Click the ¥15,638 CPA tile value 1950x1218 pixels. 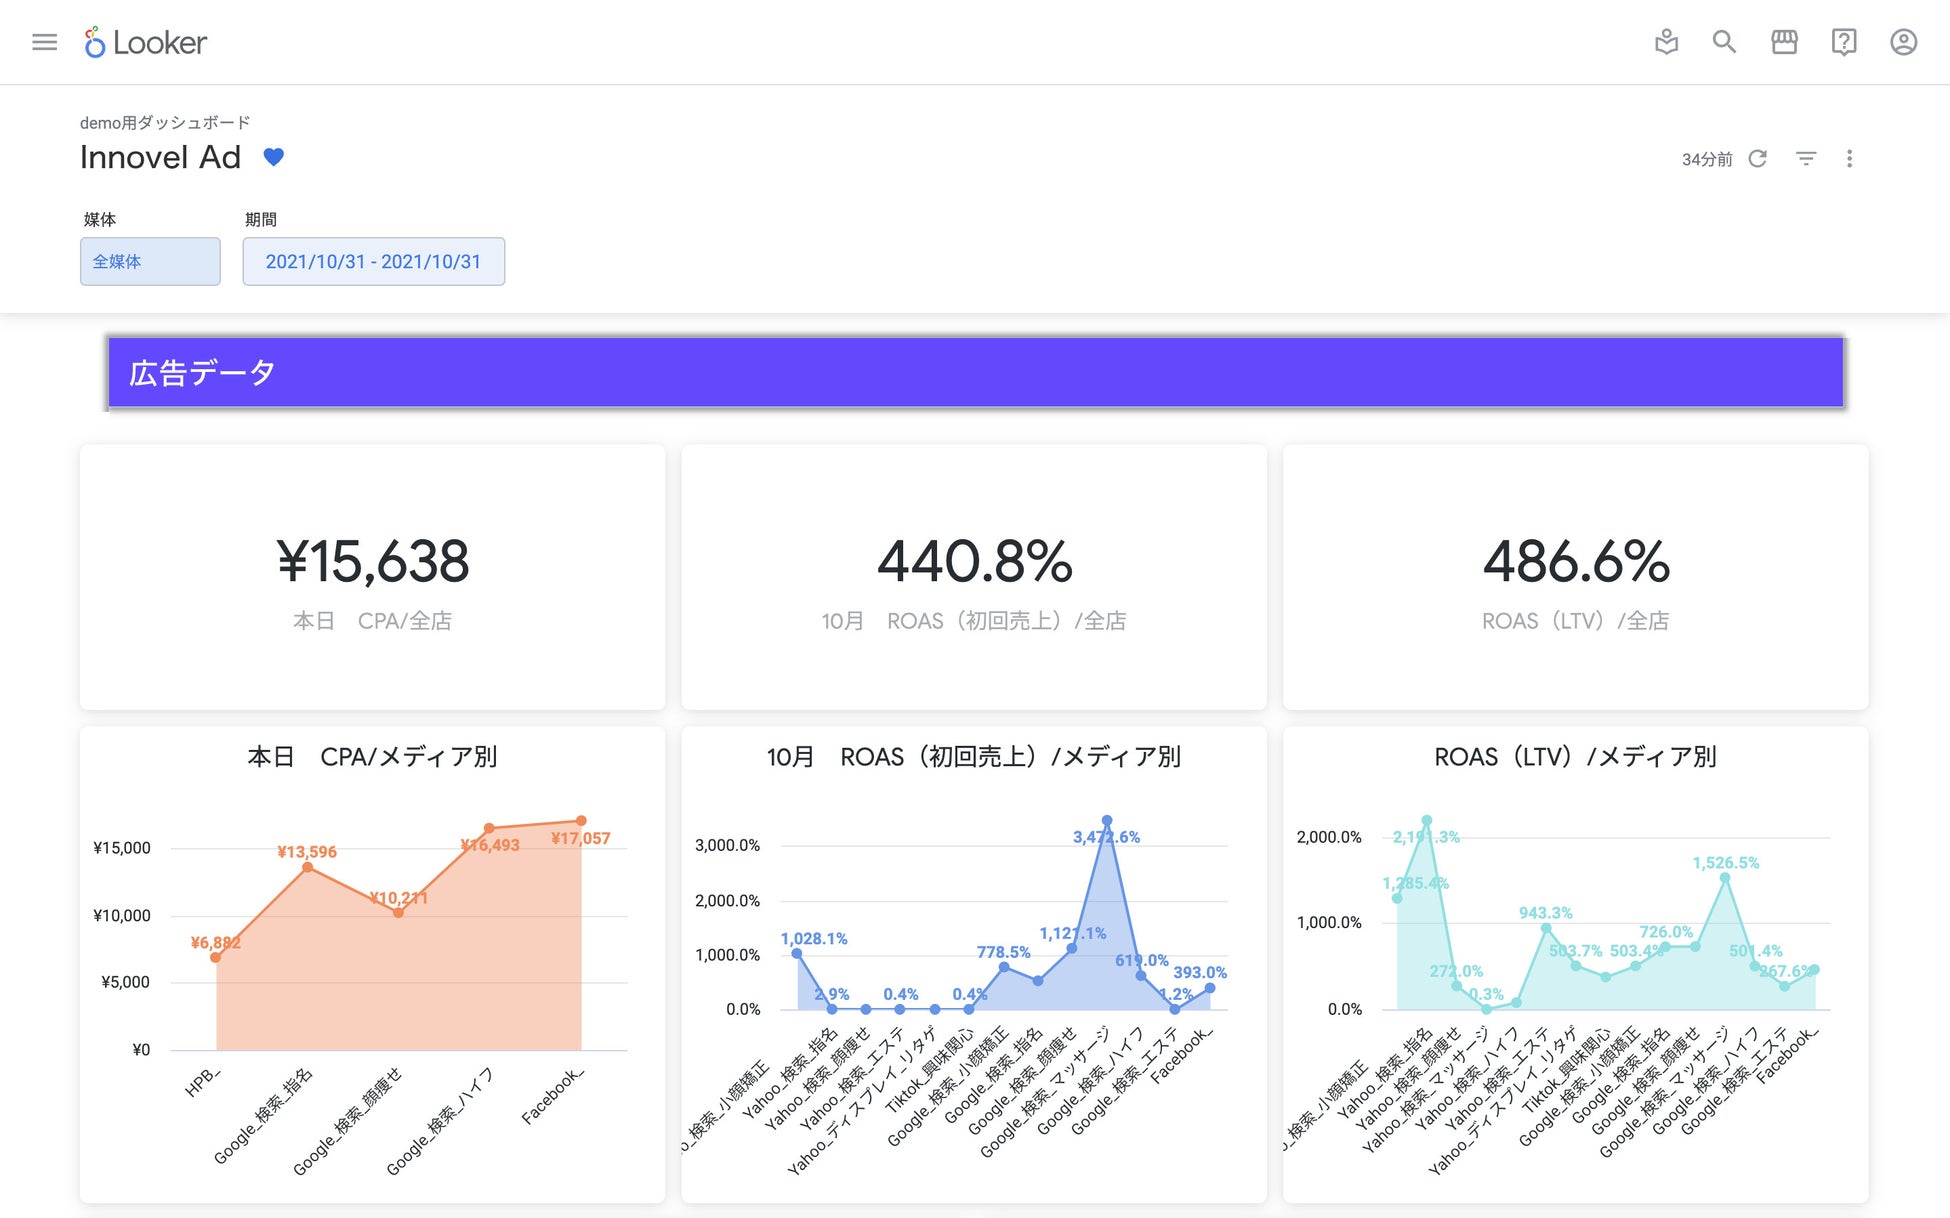[x=372, y=561]
